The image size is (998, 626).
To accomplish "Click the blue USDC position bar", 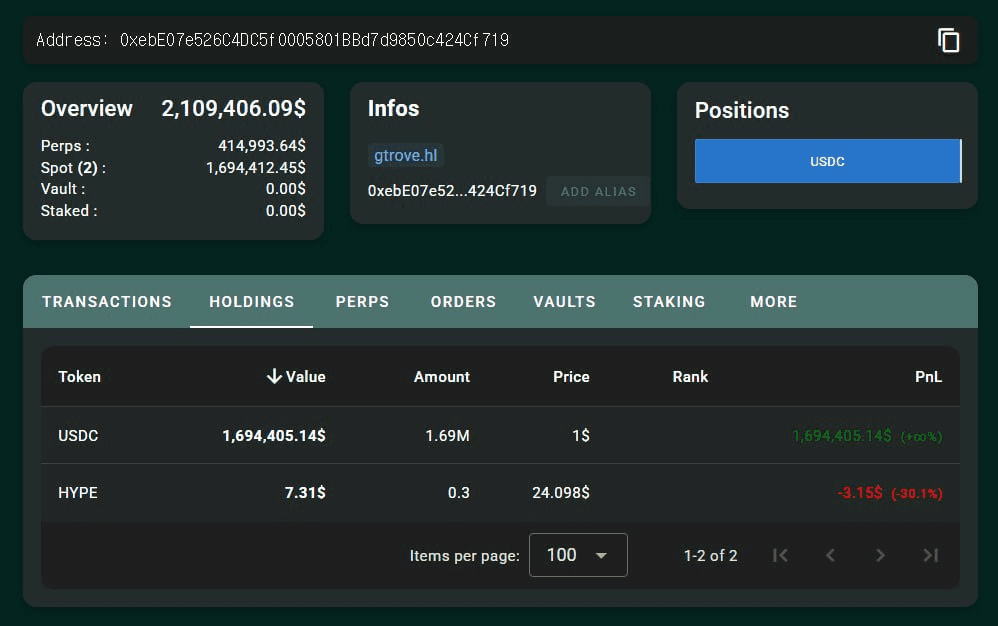I will pyautogui.click(x=827, y=161).
